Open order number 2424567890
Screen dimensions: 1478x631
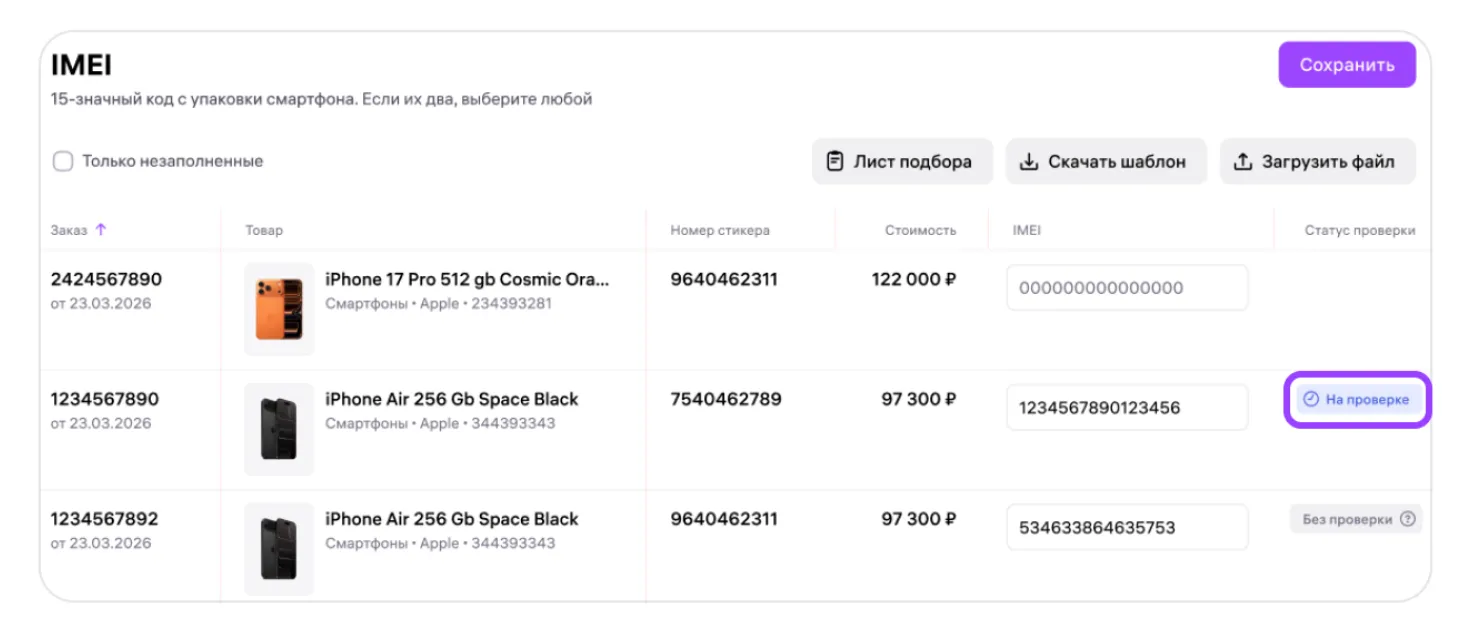coord(106,279)
